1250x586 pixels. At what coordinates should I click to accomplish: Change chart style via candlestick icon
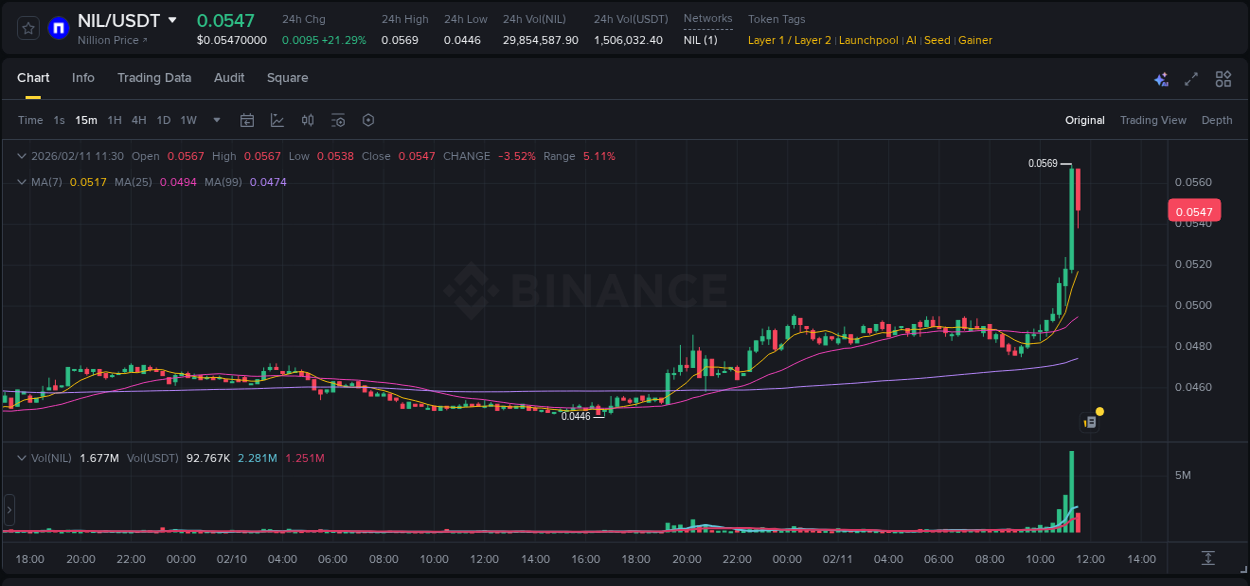[307, 120]
